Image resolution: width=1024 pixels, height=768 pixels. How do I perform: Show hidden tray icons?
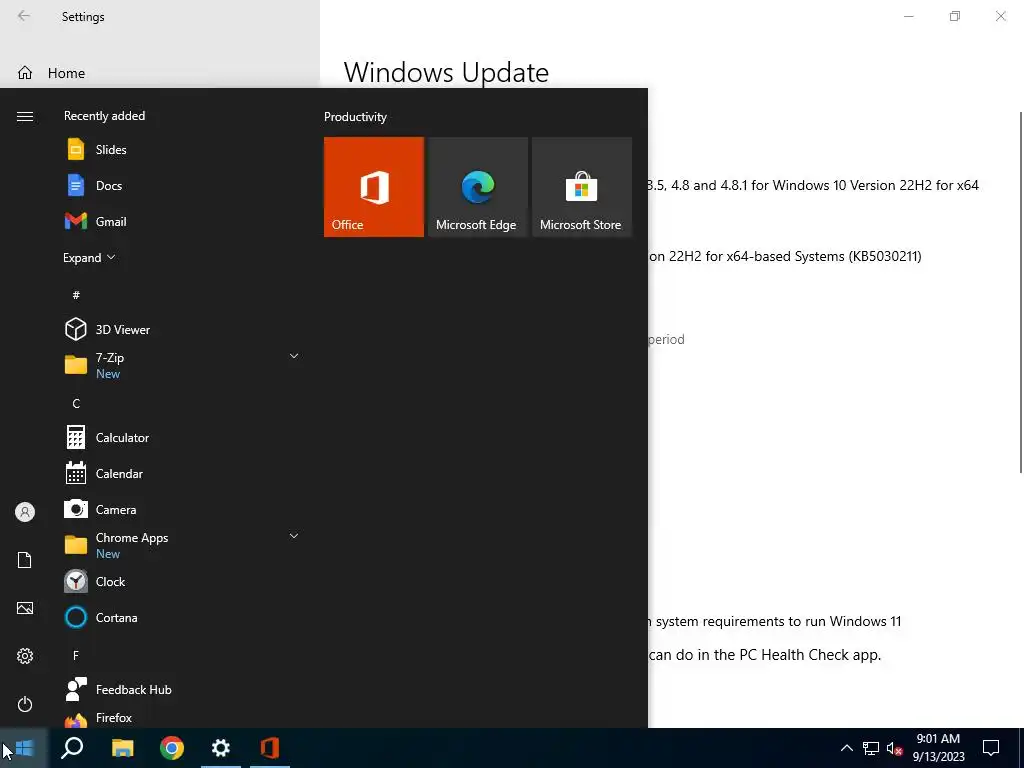pyautogui.click(x=846, y=748)
